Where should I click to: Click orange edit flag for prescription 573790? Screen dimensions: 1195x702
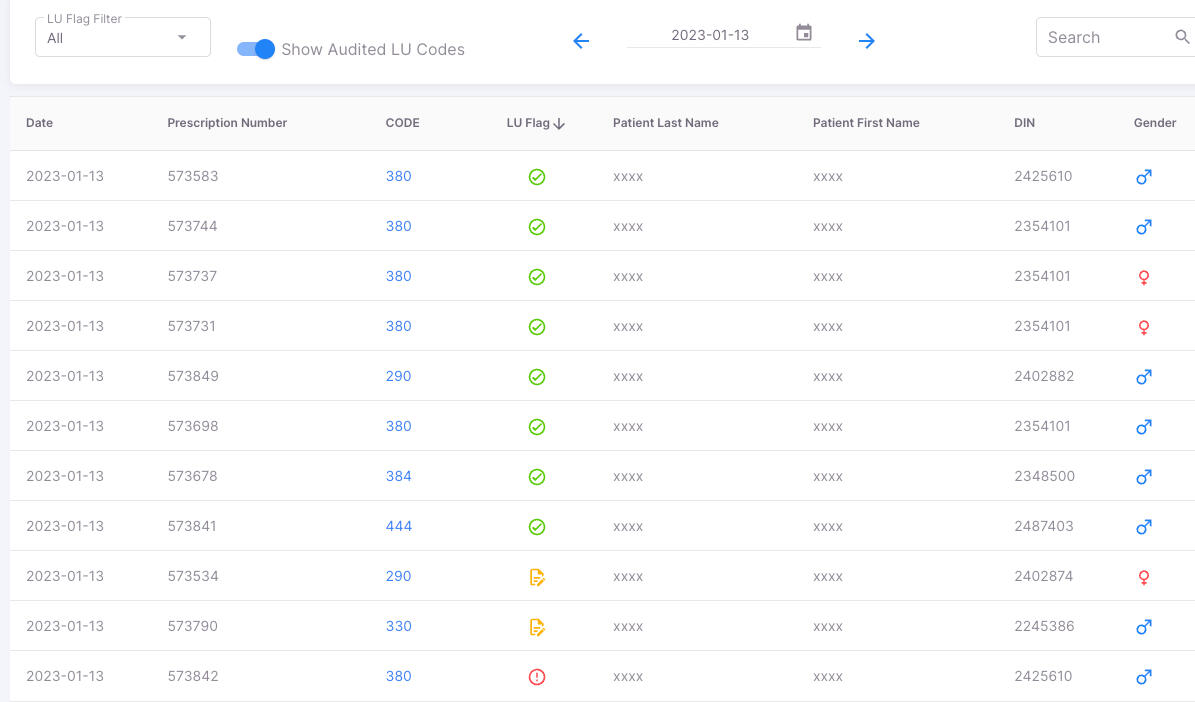(537, 627)
